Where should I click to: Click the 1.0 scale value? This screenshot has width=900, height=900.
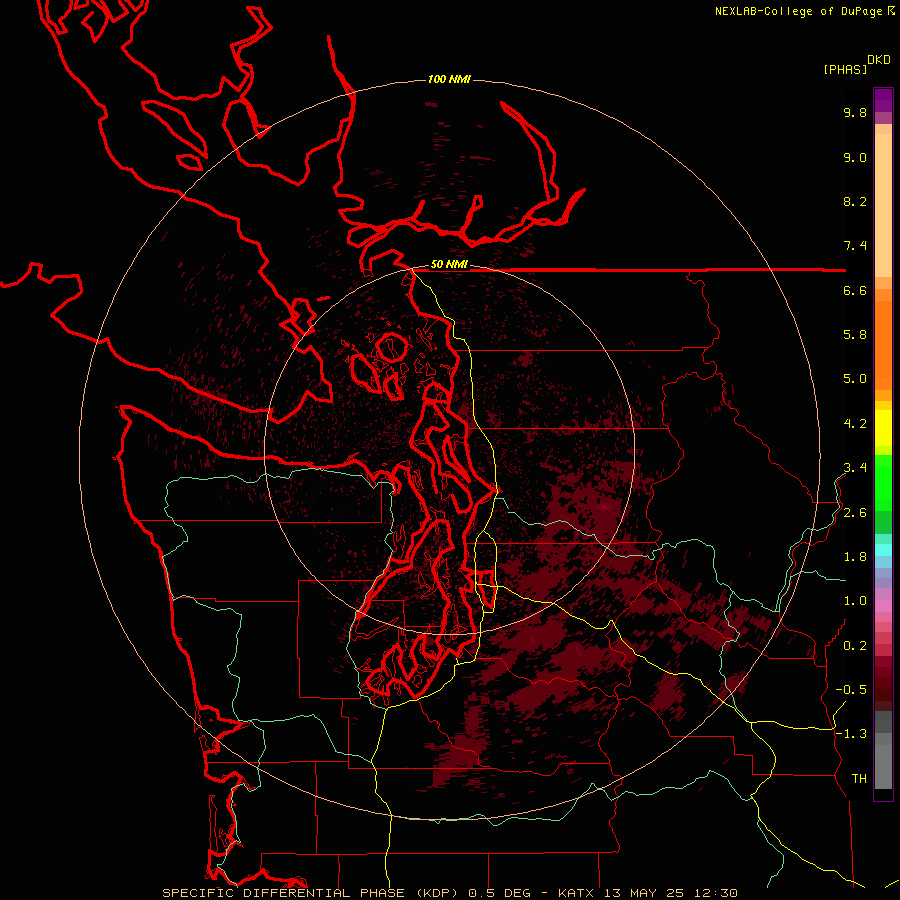pos(855,601)
